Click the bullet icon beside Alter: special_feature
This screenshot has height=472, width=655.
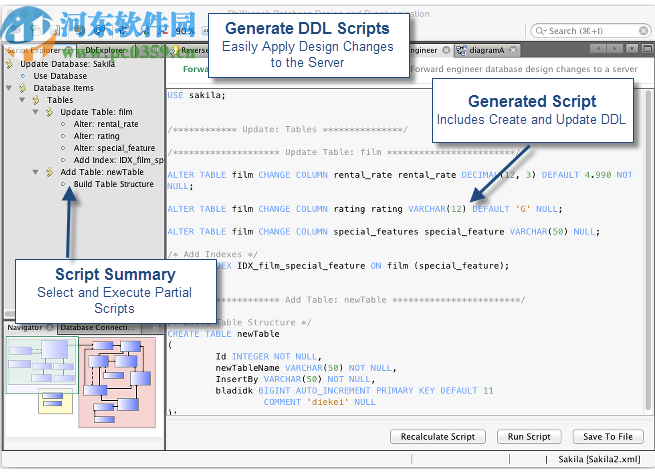point(63,148)
